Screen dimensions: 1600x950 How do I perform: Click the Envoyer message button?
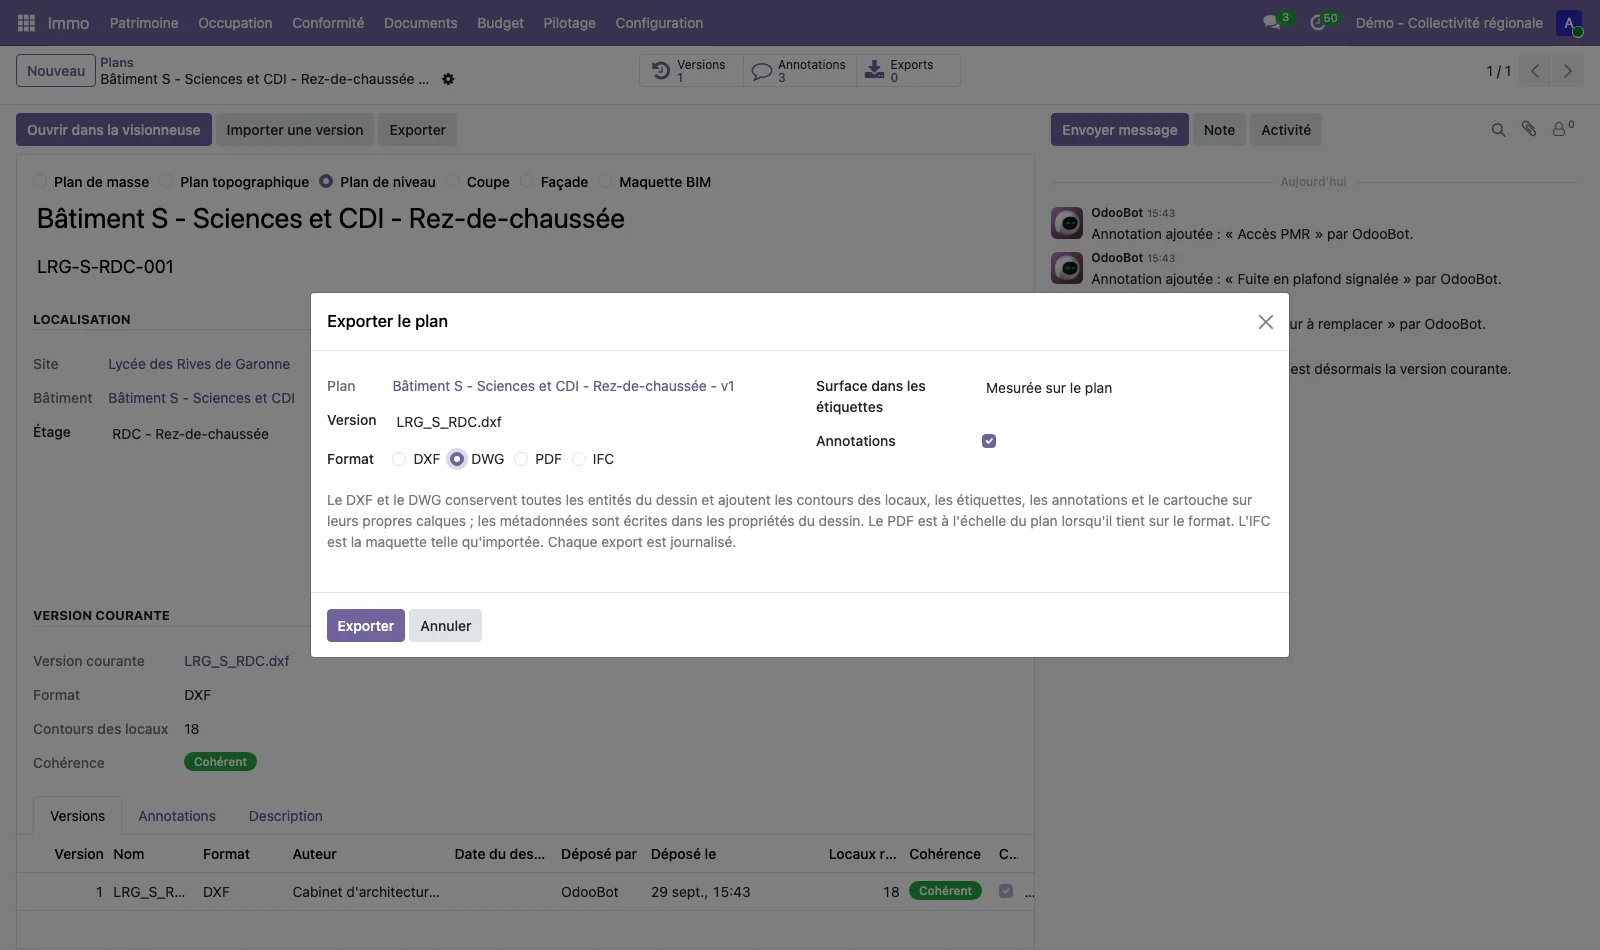point(1119,130)
